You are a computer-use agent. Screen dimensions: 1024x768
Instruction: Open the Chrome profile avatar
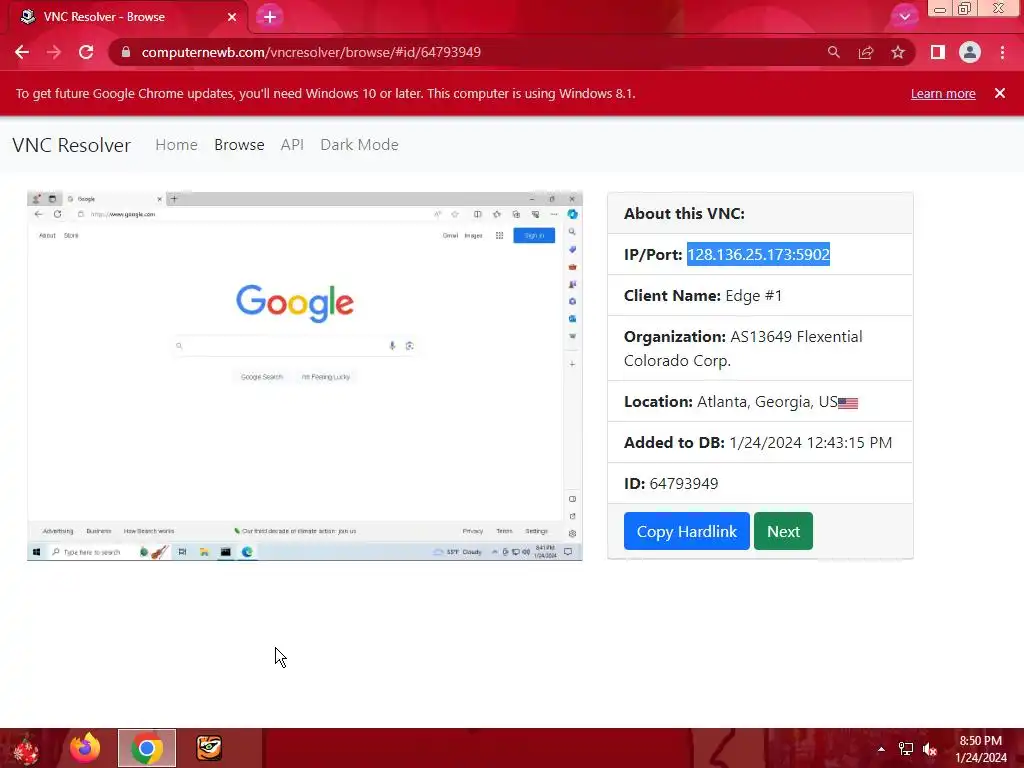click(x=970, y=52)
